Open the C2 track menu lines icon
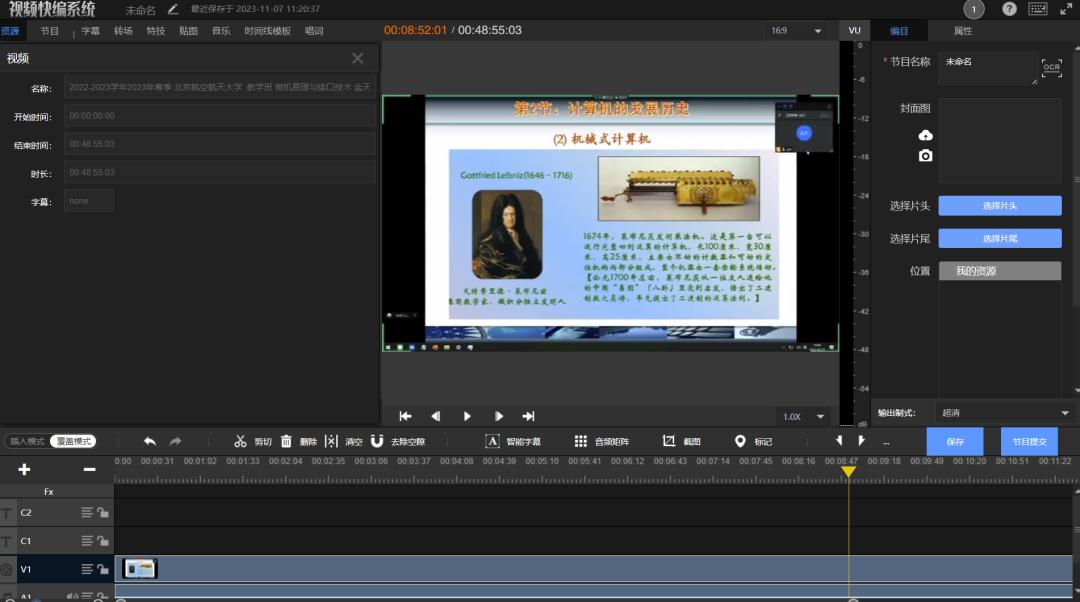The width and height of the screenshot is (1080, 602). point(87,512)
